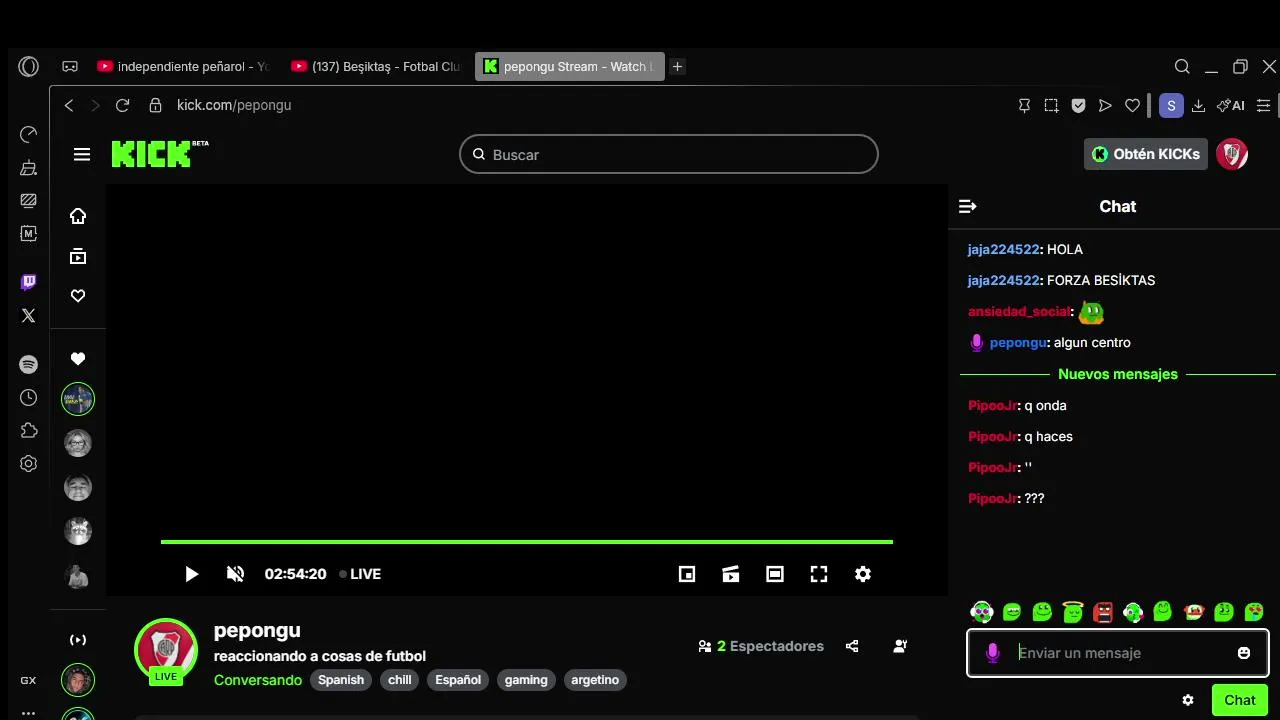This screenshot has height=720, width=1280.
Task: Open extensions cube icon in Opera sidebar
Action: click(x=28, y=431)
